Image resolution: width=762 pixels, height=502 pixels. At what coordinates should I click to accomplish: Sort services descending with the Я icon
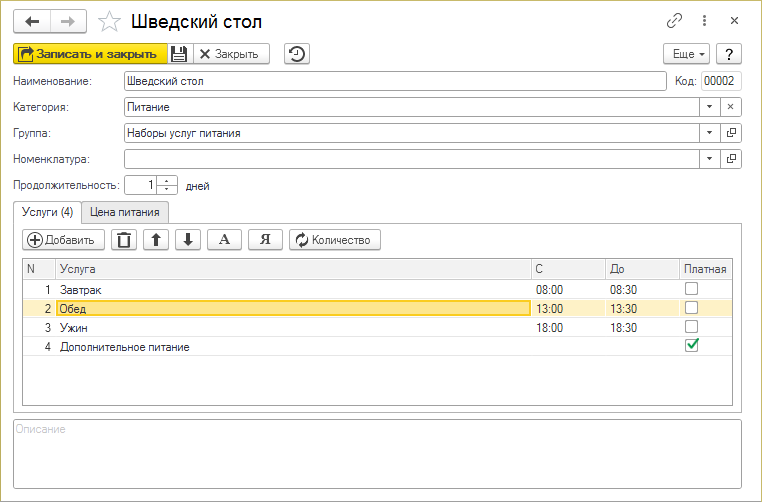click(x=265, y=240)
